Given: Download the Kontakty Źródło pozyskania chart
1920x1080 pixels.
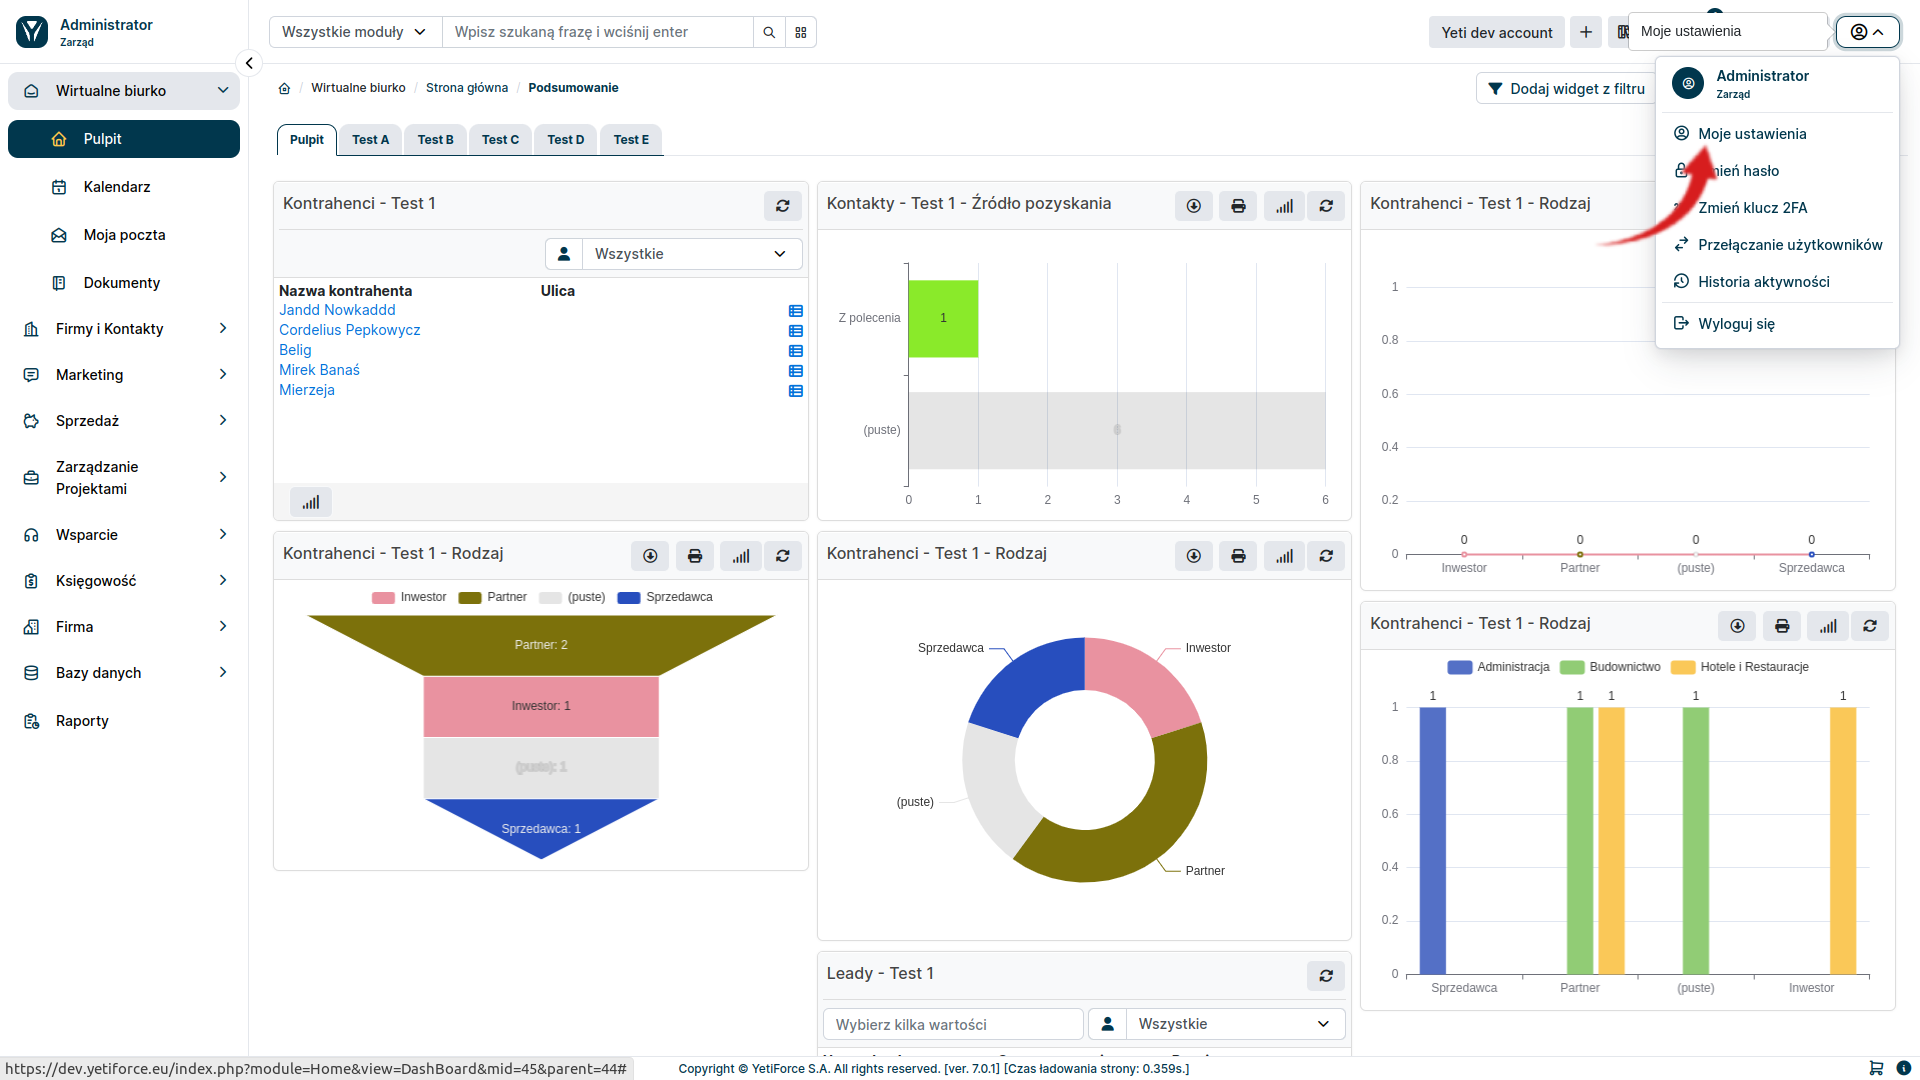Looking at the screenshot, I should [1194, 206].
